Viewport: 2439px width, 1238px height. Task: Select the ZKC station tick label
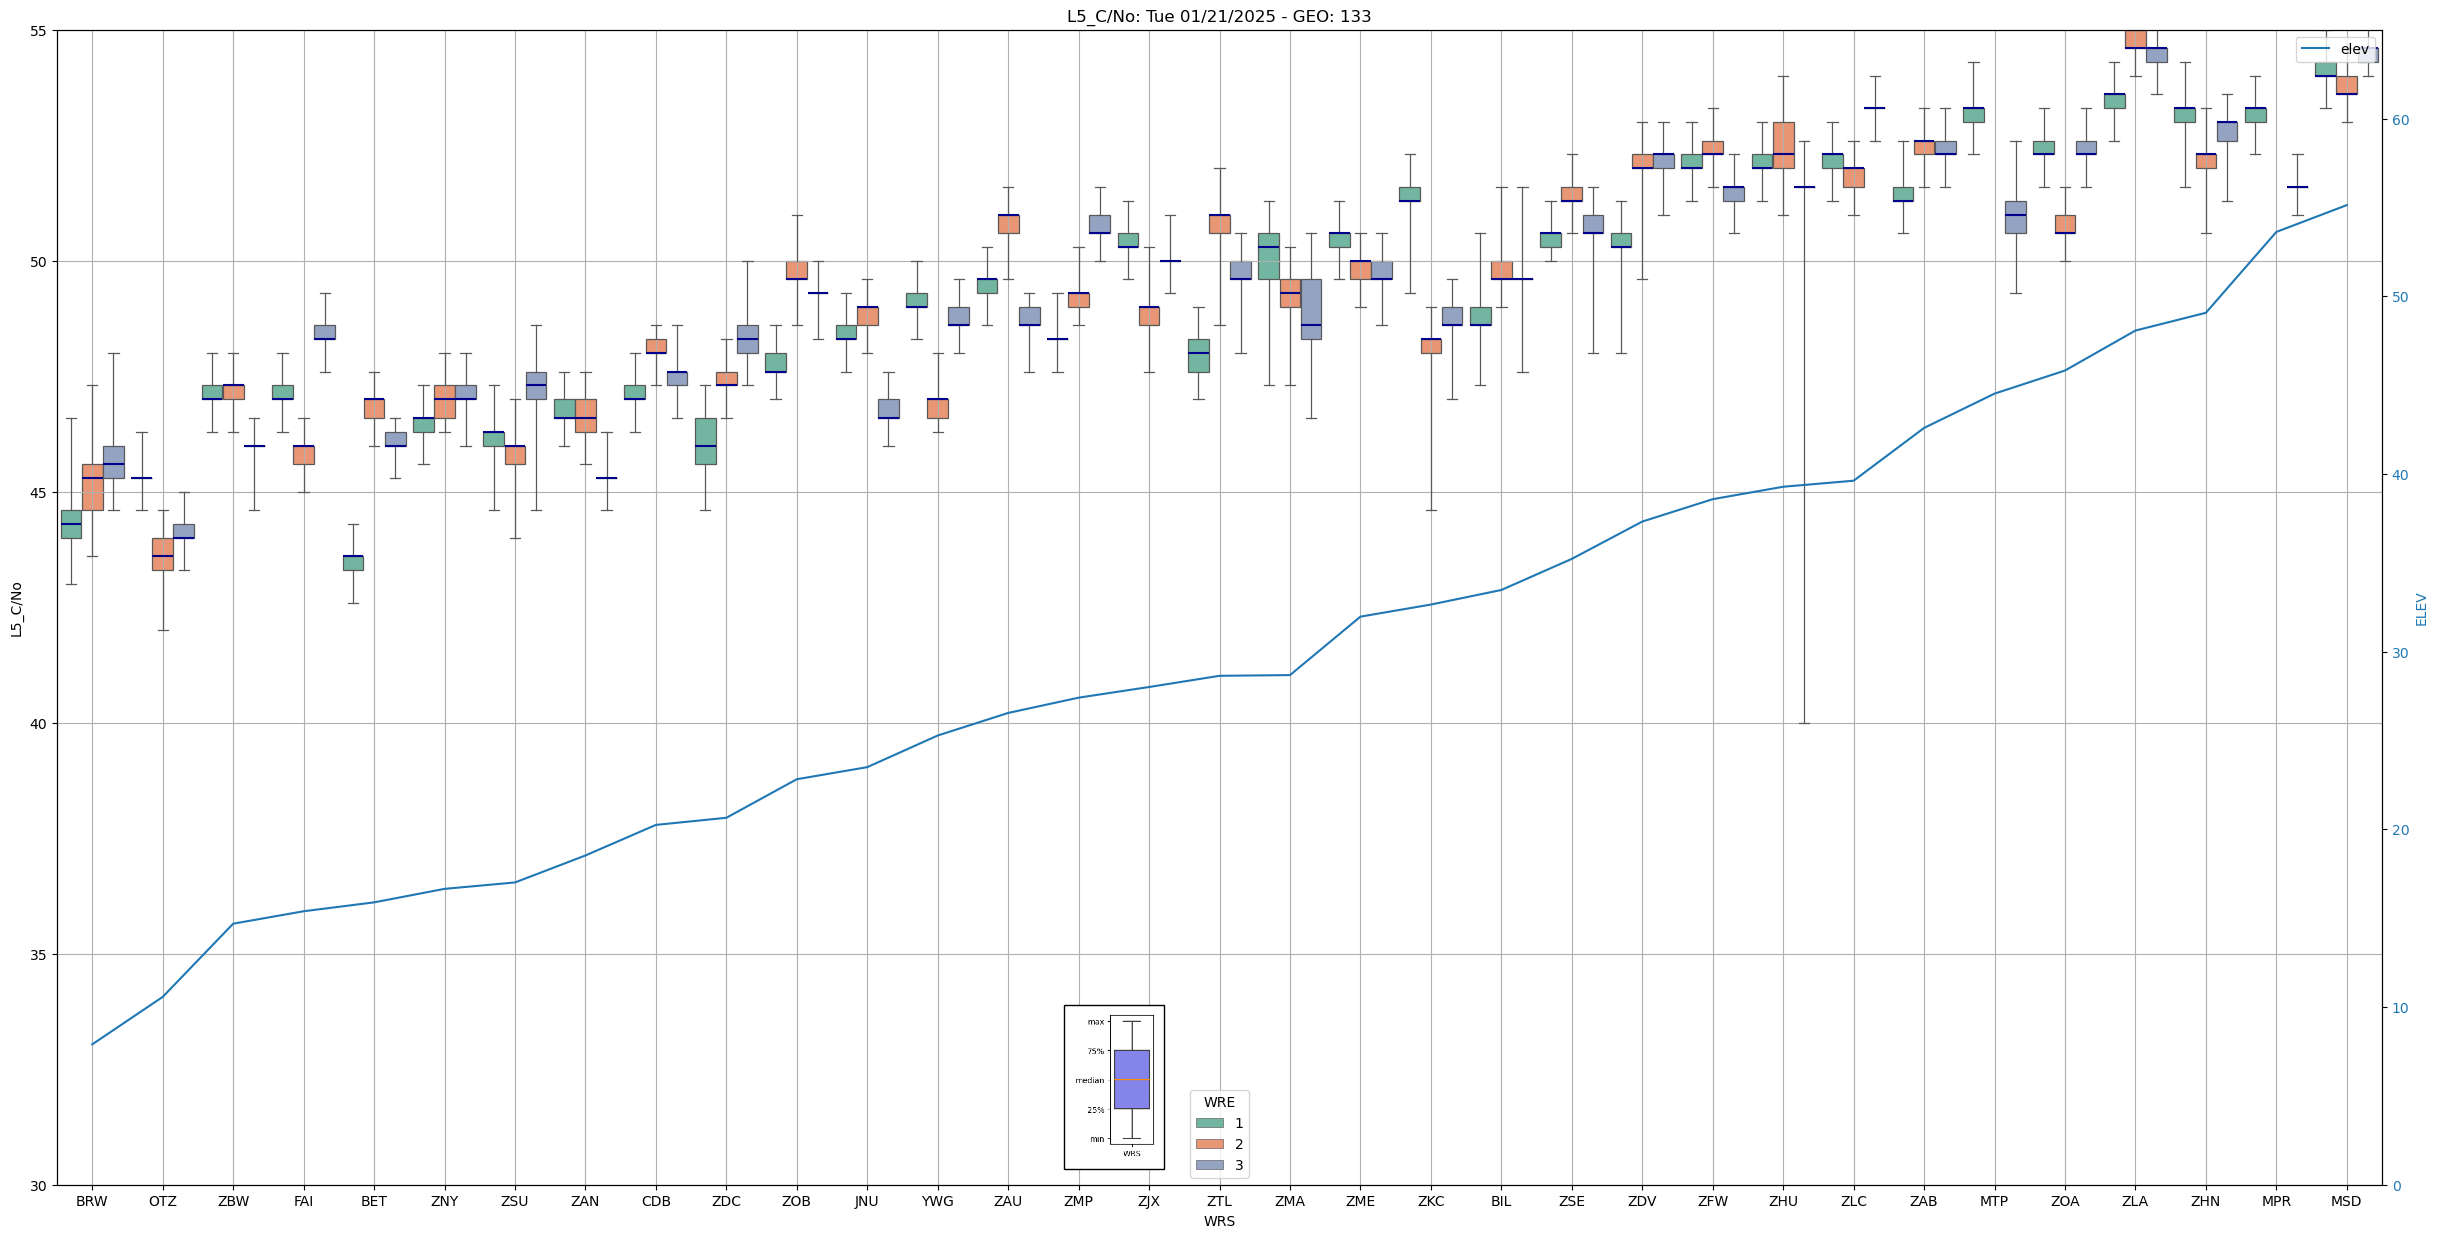[1431, 1201]
